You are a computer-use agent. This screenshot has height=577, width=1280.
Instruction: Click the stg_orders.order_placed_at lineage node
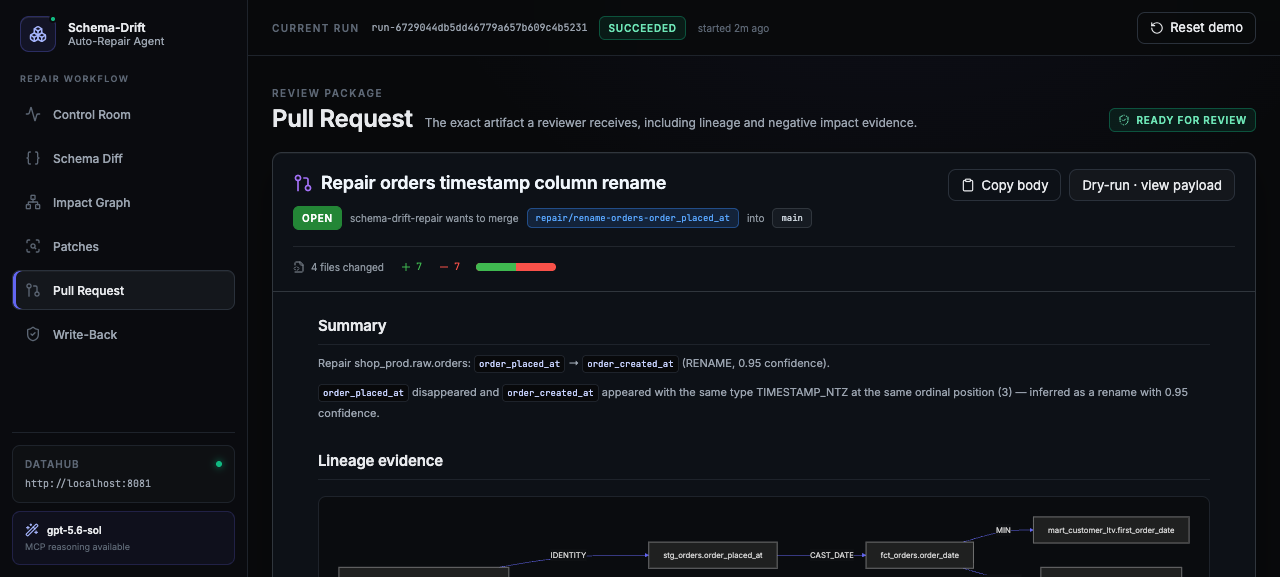[x=712, y=555]
